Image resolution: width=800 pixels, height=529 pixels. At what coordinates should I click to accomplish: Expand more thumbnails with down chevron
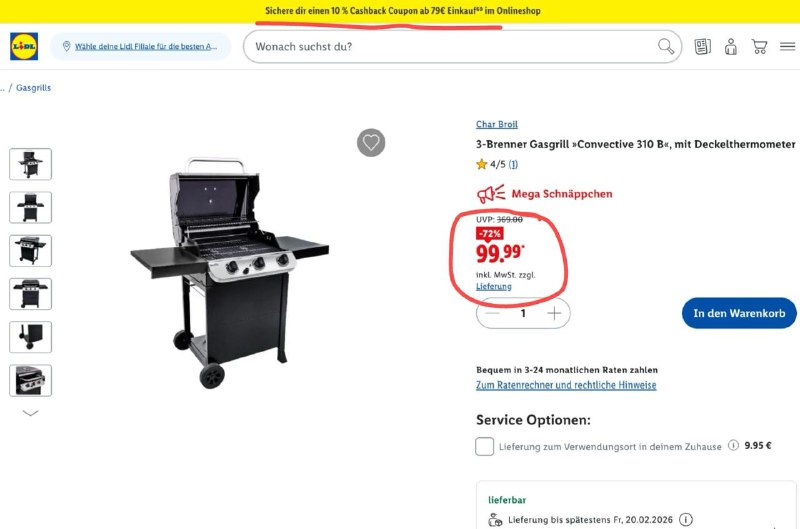31,413
